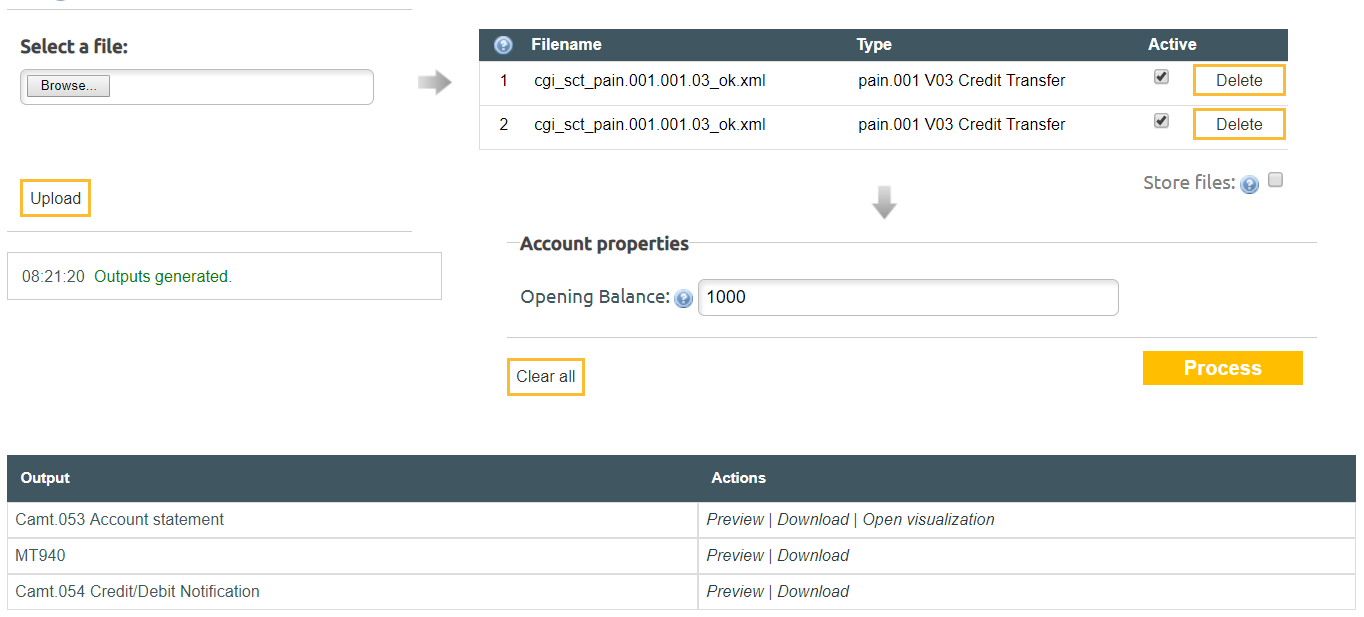Preview the Camt.053 Account statement
Viewport: 1364px width, 617px height.
(x=735, y=520)
